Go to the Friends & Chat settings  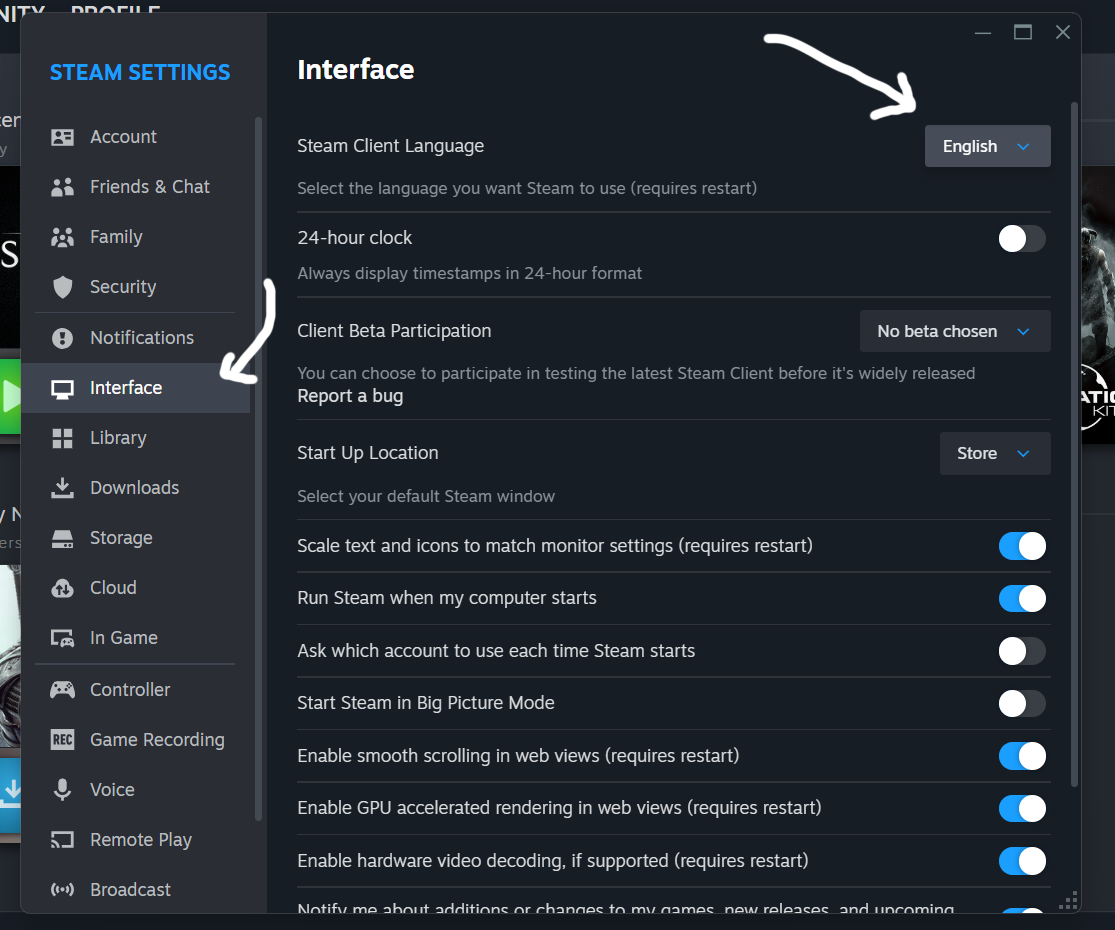pyautogui.click(x=135, y=187)
